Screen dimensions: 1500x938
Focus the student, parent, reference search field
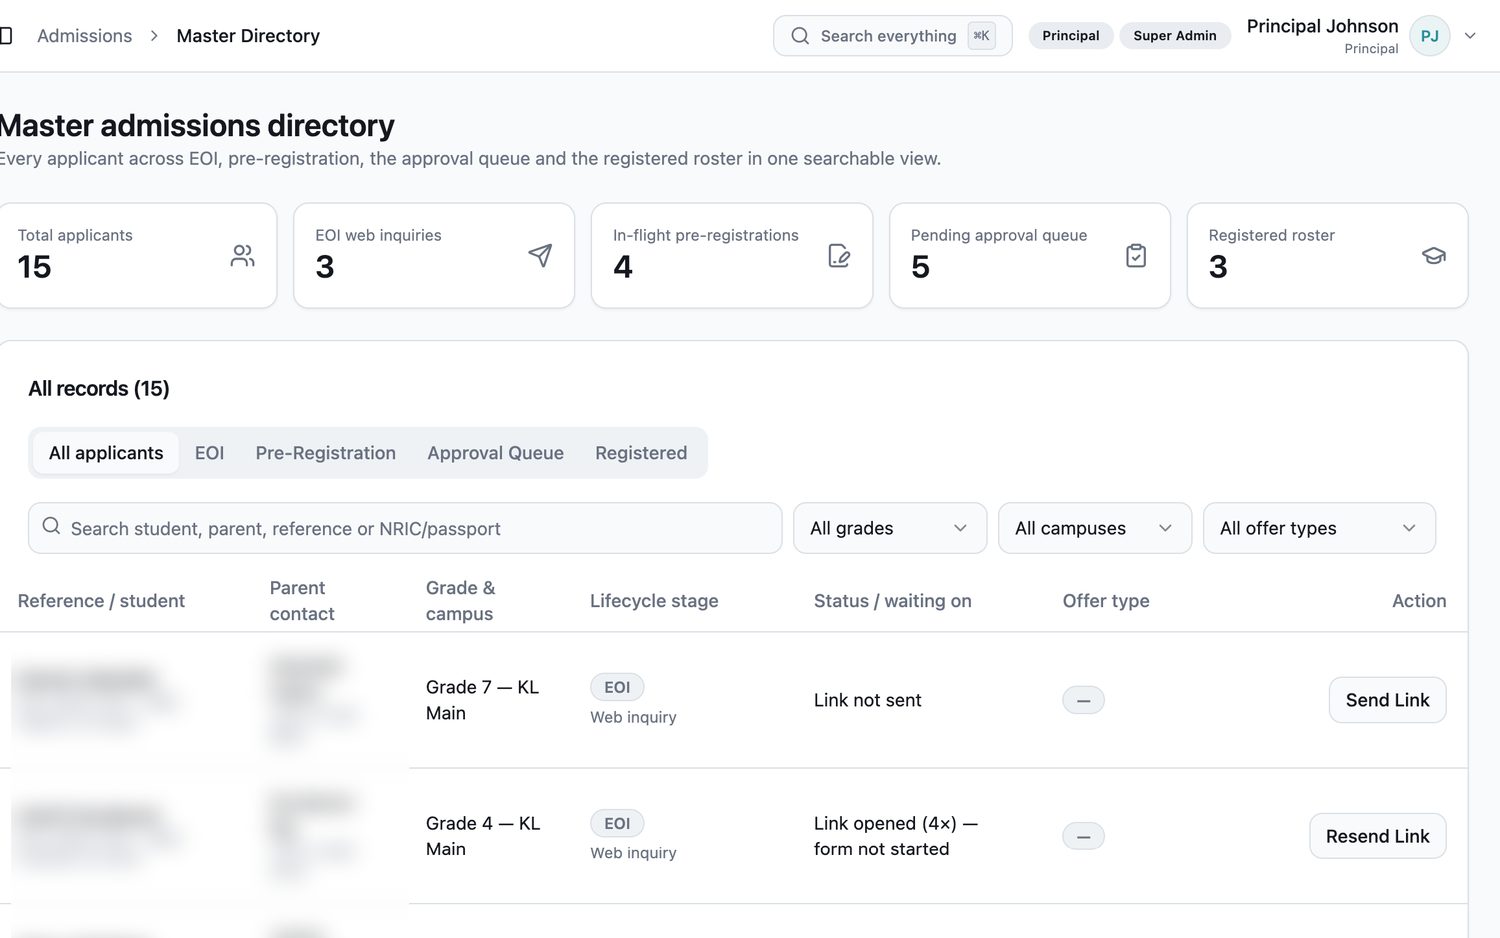coord(405,528)
